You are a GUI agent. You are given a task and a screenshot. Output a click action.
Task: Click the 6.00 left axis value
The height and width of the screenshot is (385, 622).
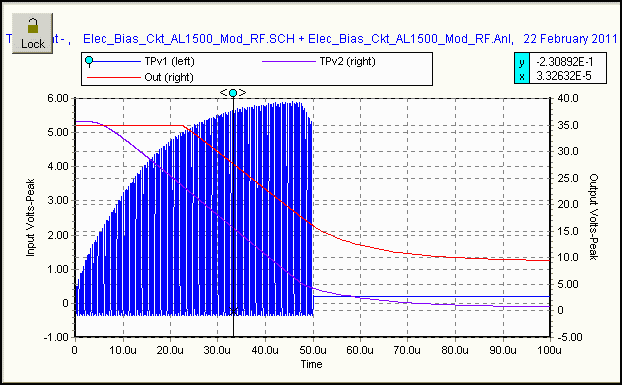(x=58, y=98)
